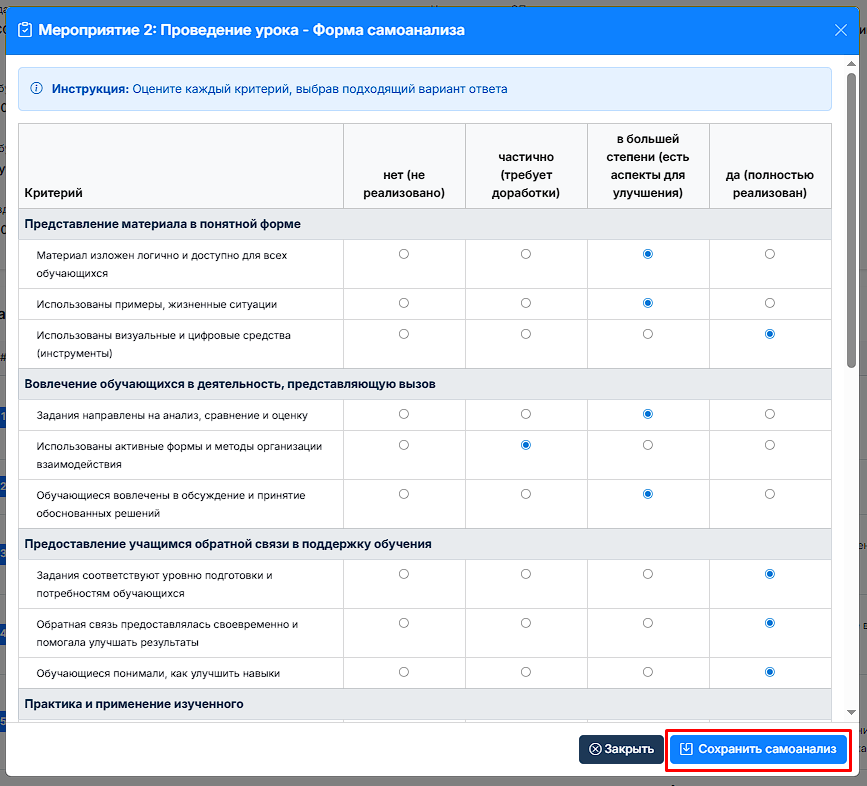Viewport: 867px width, 786px height.
Task: Select 'да' for Задания направлены на анализ
Action: pyautogui.click(x=770, y=414)
